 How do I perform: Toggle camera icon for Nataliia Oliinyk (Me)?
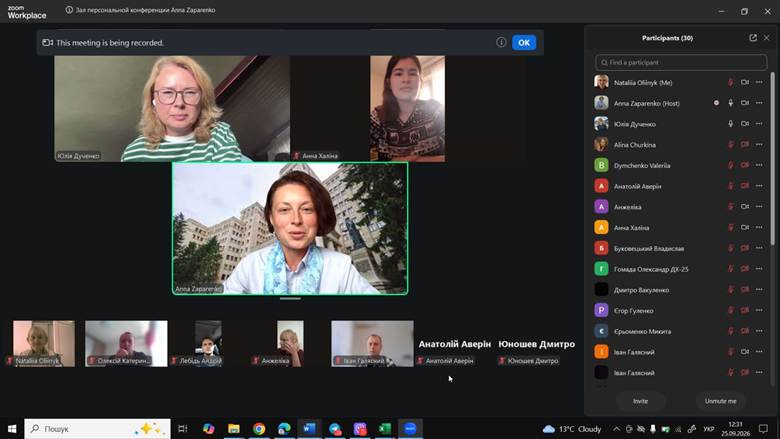(745, 83)
